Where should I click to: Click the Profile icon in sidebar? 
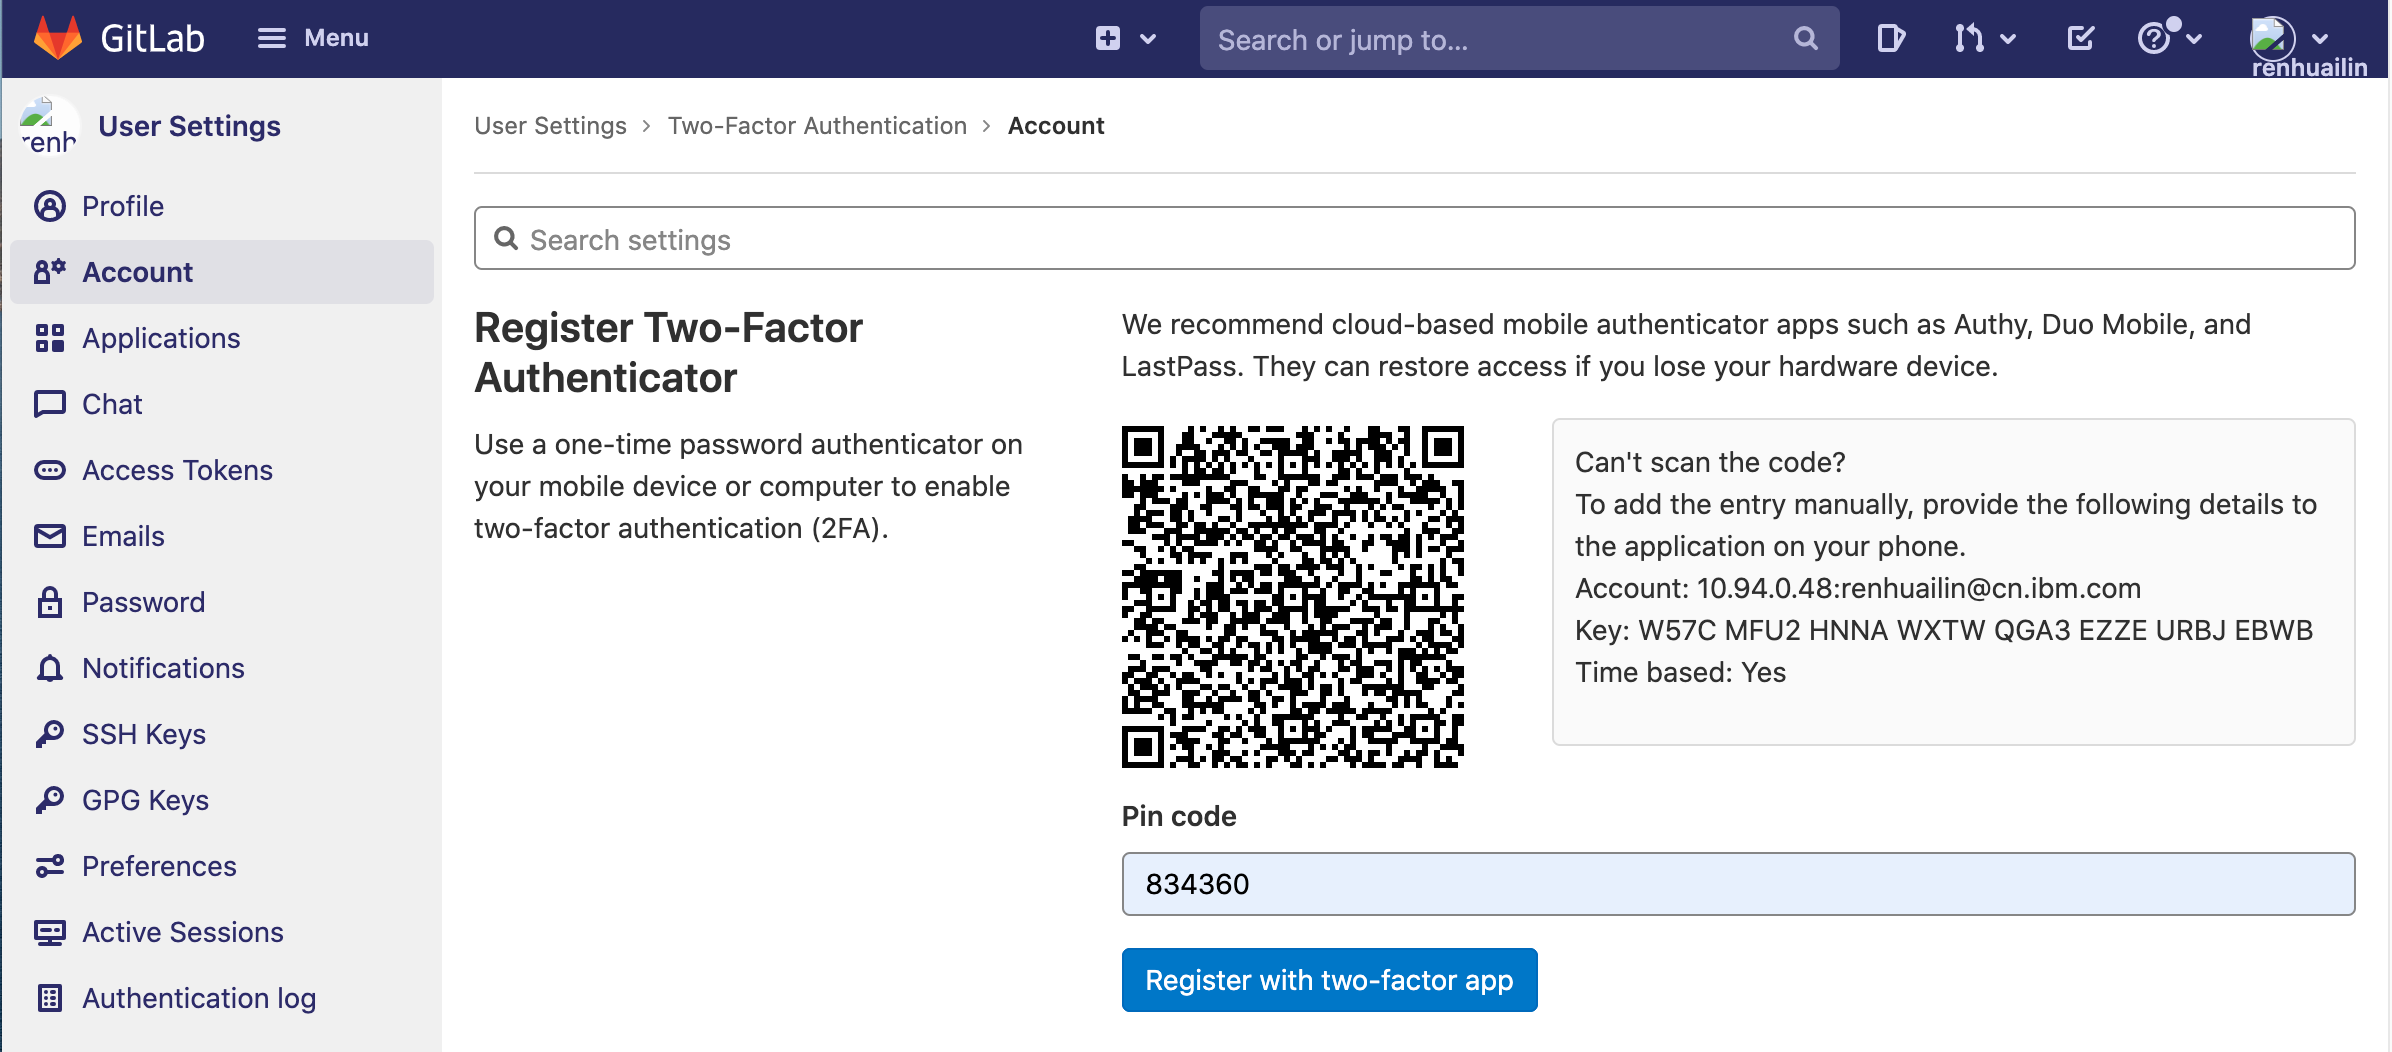tap(50, 206)
